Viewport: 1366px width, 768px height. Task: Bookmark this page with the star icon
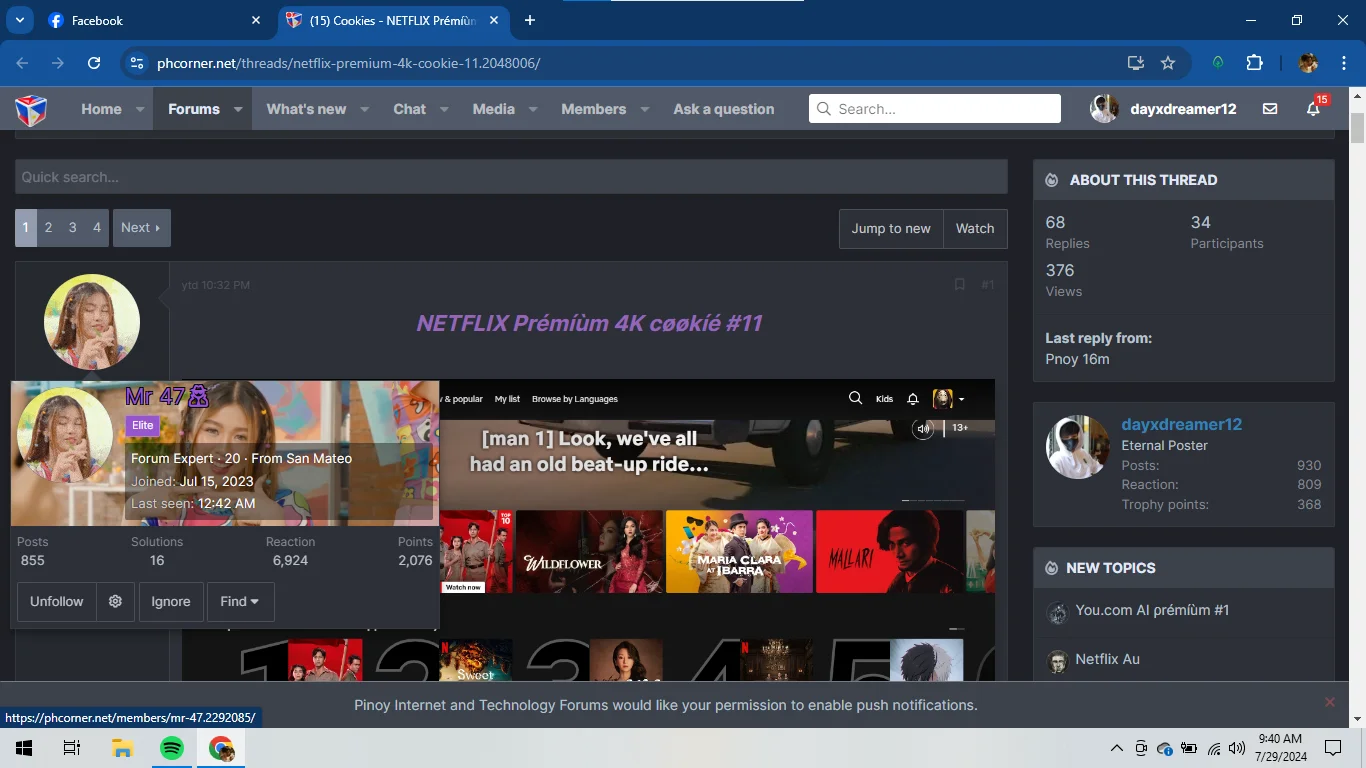1167,63
